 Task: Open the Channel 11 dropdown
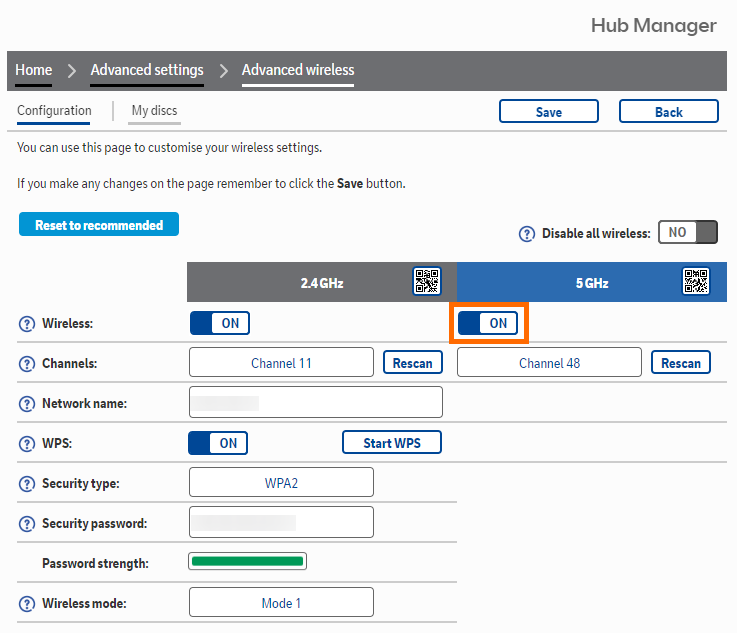281,363
